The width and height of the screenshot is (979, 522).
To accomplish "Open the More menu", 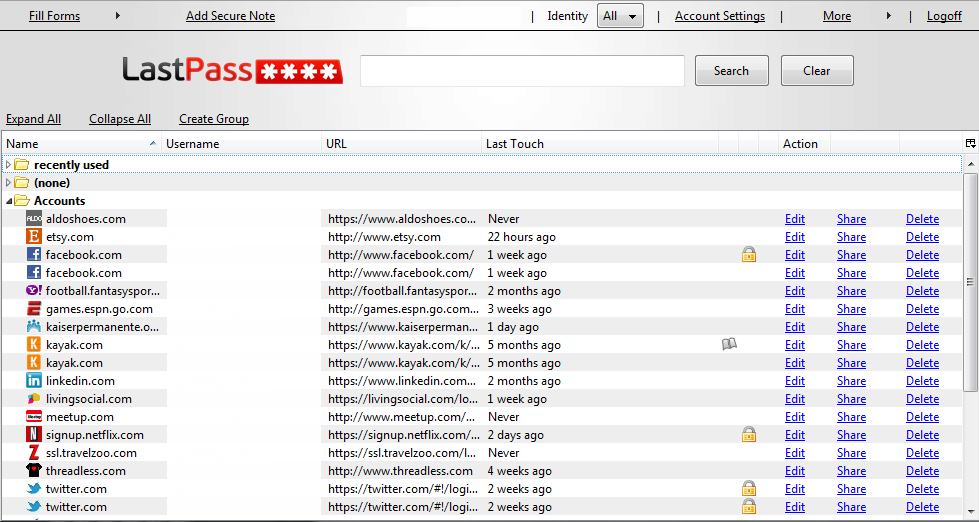I will point(837,16).
